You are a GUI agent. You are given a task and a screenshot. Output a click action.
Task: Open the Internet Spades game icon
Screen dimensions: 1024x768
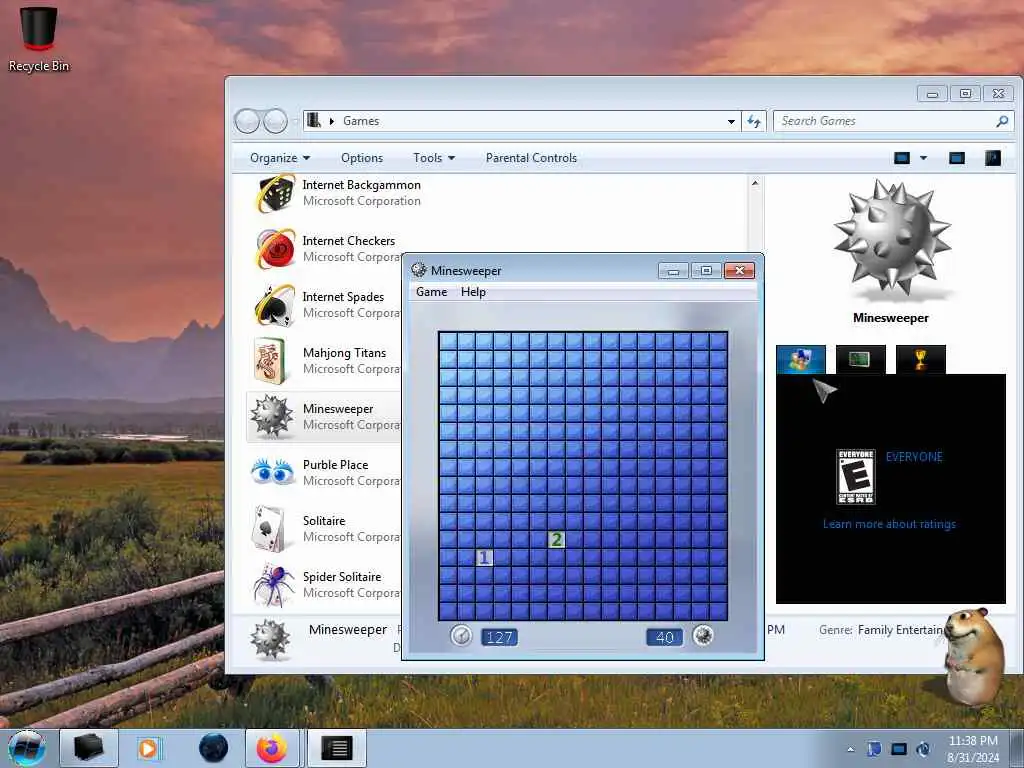pos(274,305)
